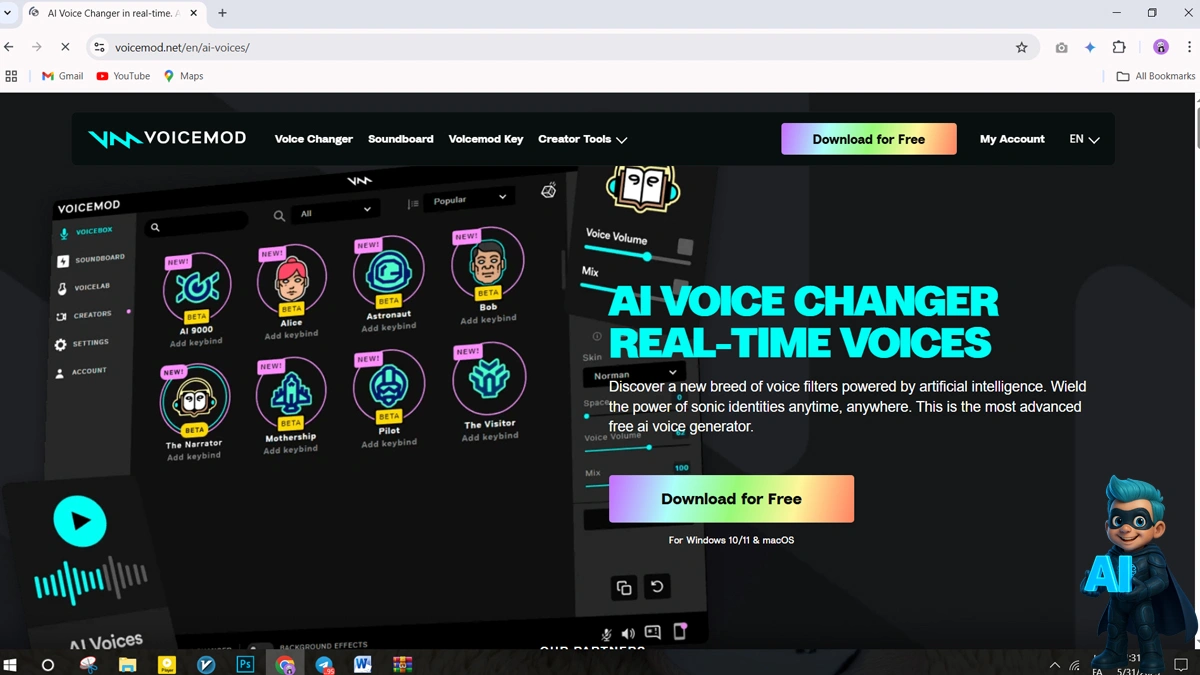
Task: Click the address bar URL
Action: point(182,47)
